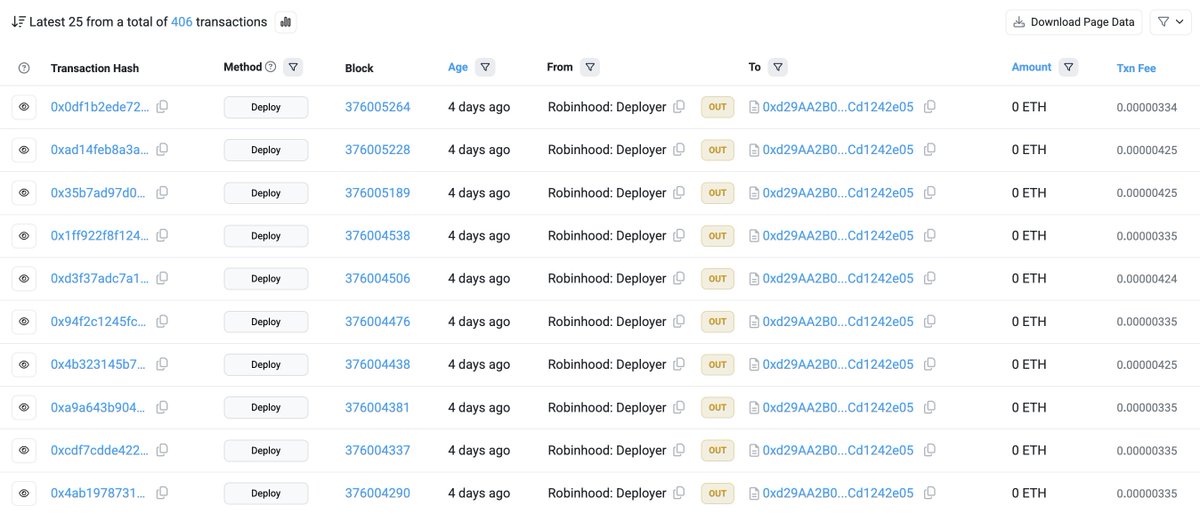Toggle preview eye for transaction 0xad14feb8a3a

click(25, 150)
